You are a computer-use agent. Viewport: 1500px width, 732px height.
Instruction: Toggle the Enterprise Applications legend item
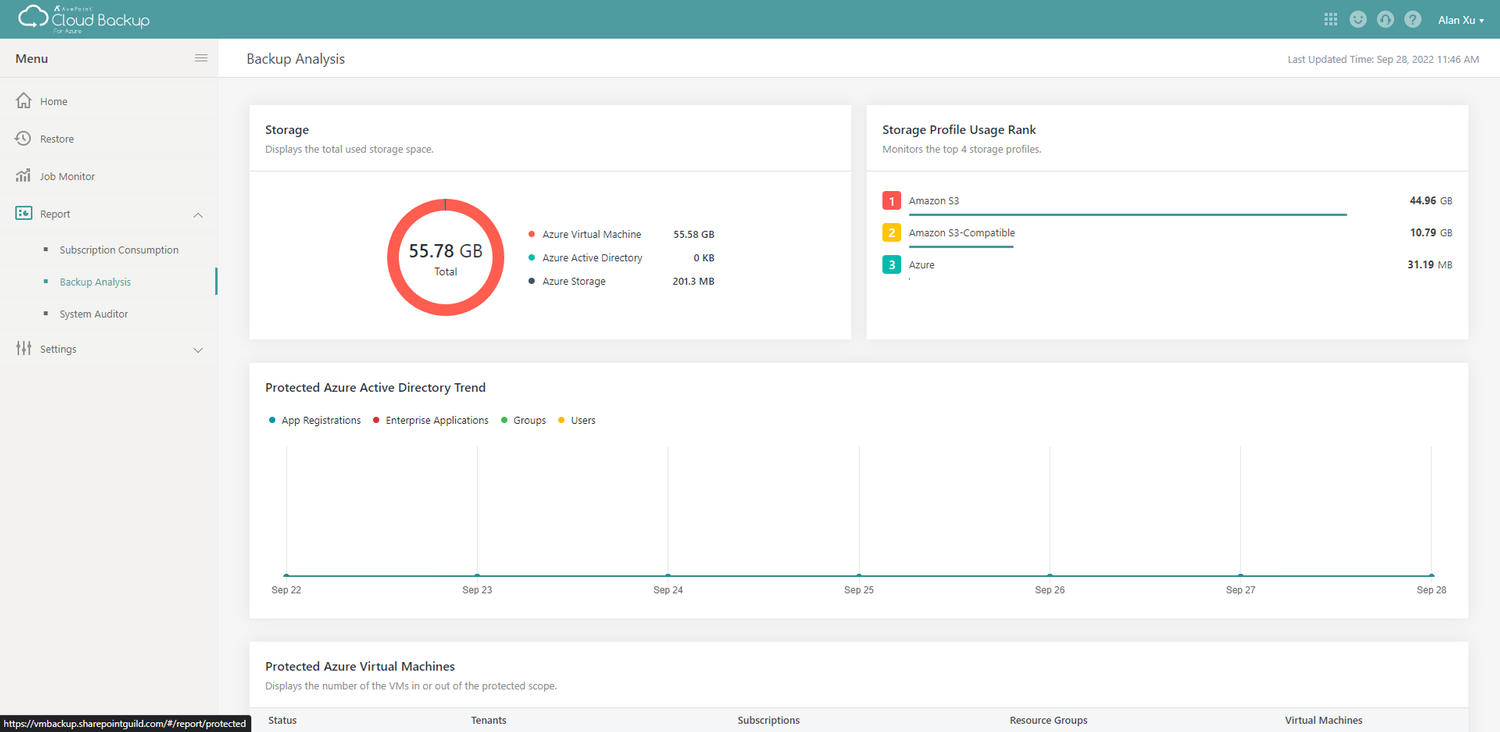pos(430,420)
